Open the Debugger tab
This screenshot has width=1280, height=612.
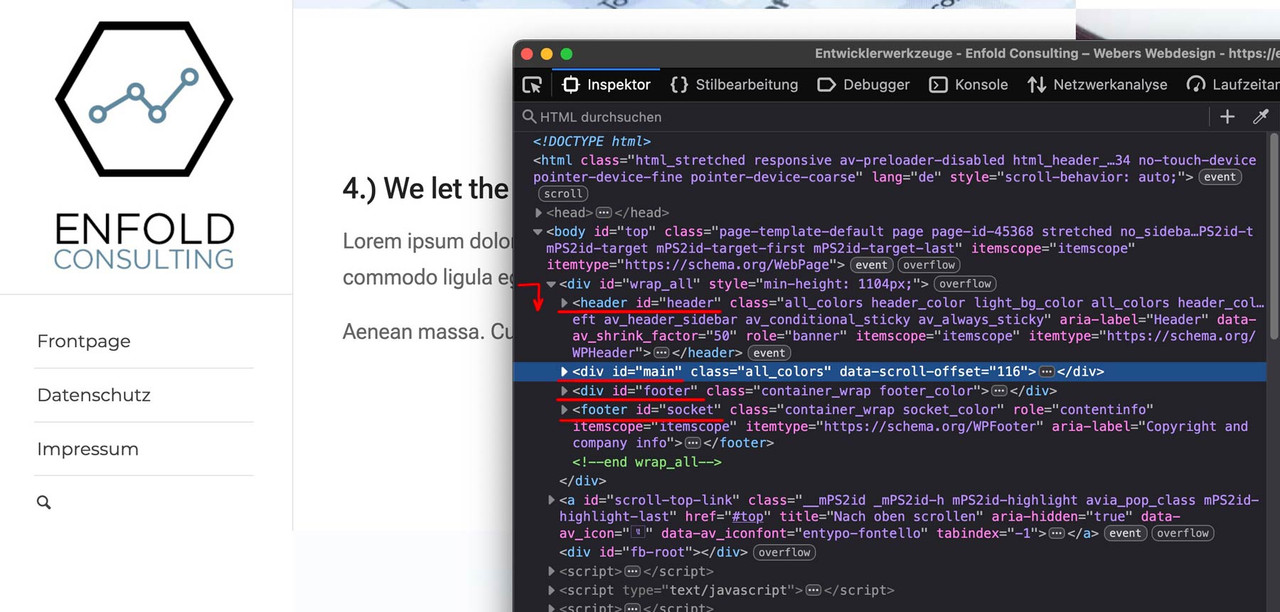tap(863, 85)
